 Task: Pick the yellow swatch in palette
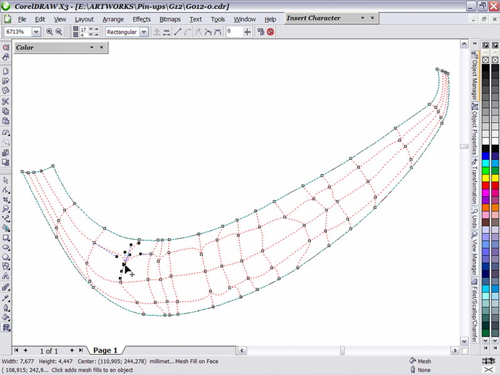(486, 178)
